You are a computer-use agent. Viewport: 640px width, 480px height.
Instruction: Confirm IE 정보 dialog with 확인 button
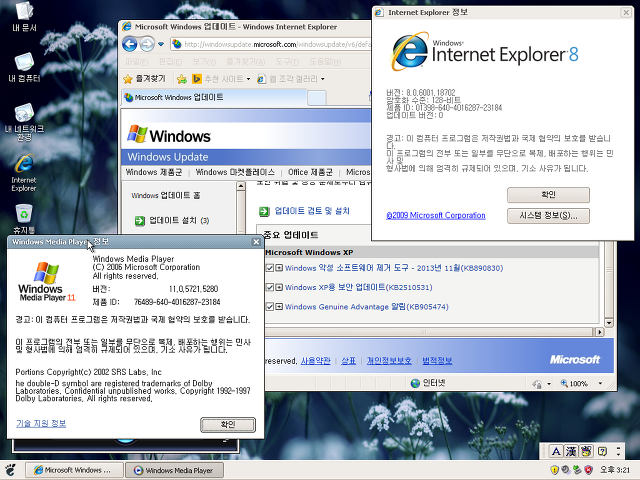click(x=548, y=195)
